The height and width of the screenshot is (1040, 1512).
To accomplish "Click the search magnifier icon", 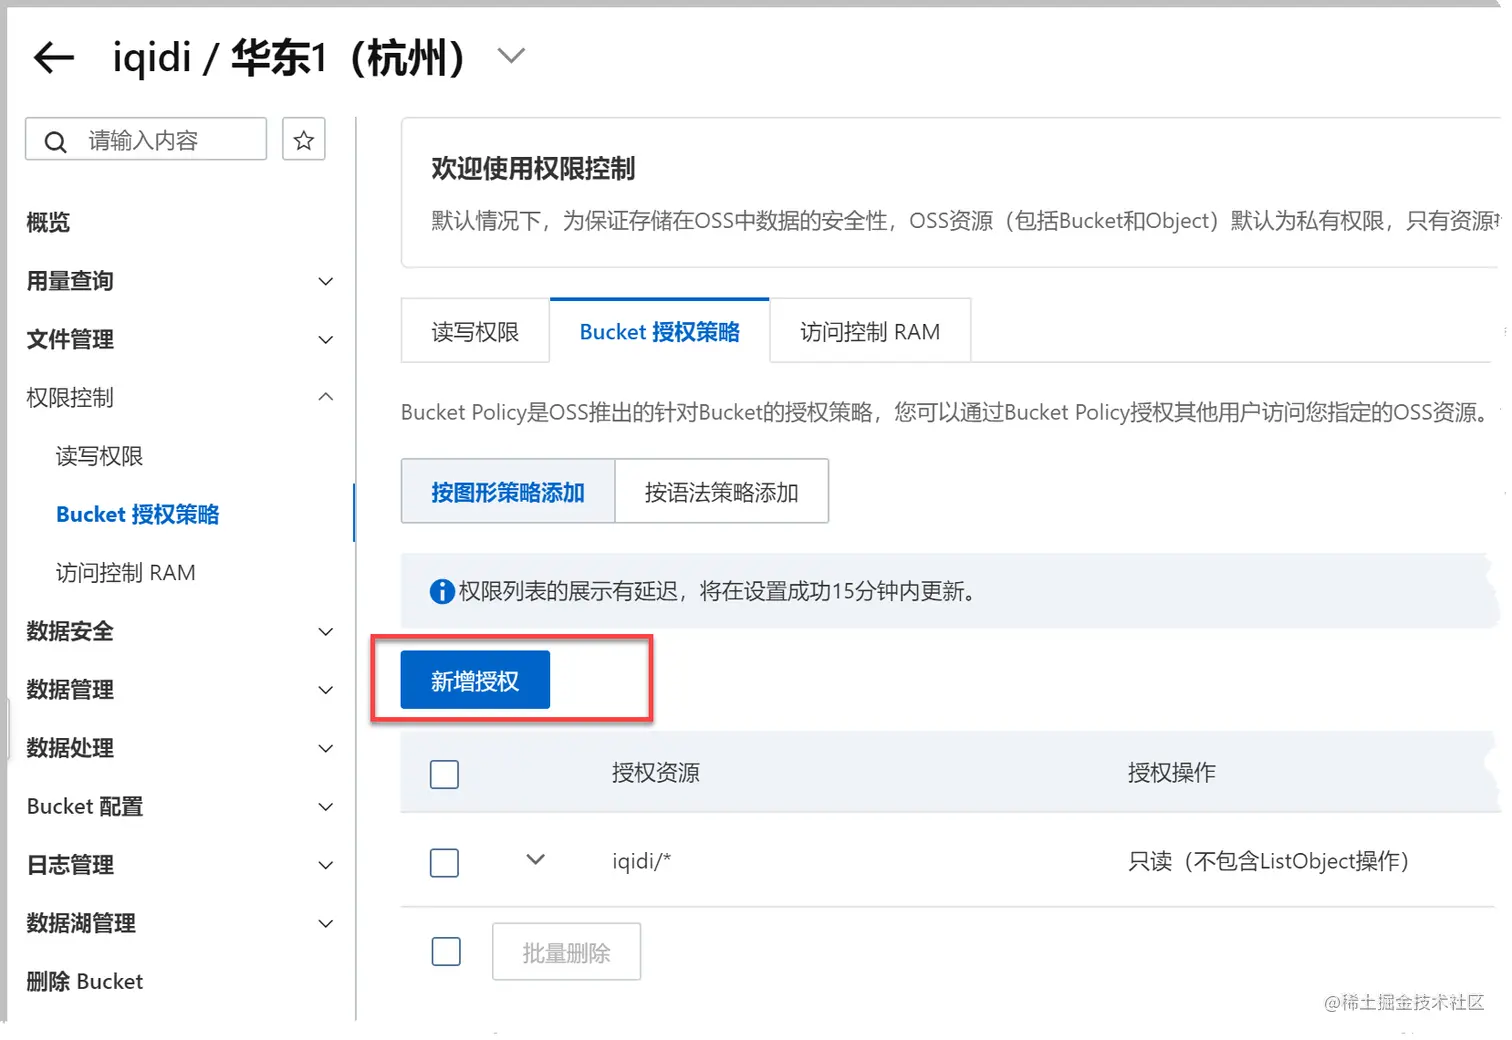I will 56,142.
